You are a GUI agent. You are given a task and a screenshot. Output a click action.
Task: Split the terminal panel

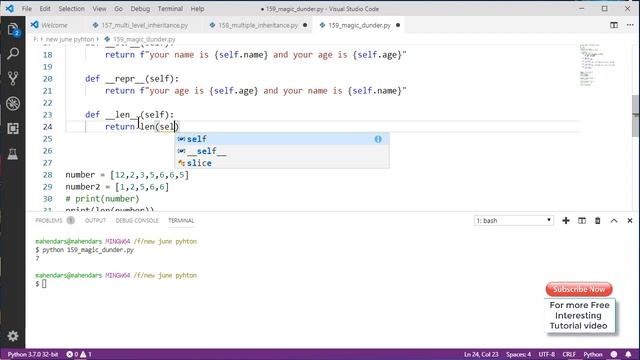pyautogui.click(x=582, y=220)
